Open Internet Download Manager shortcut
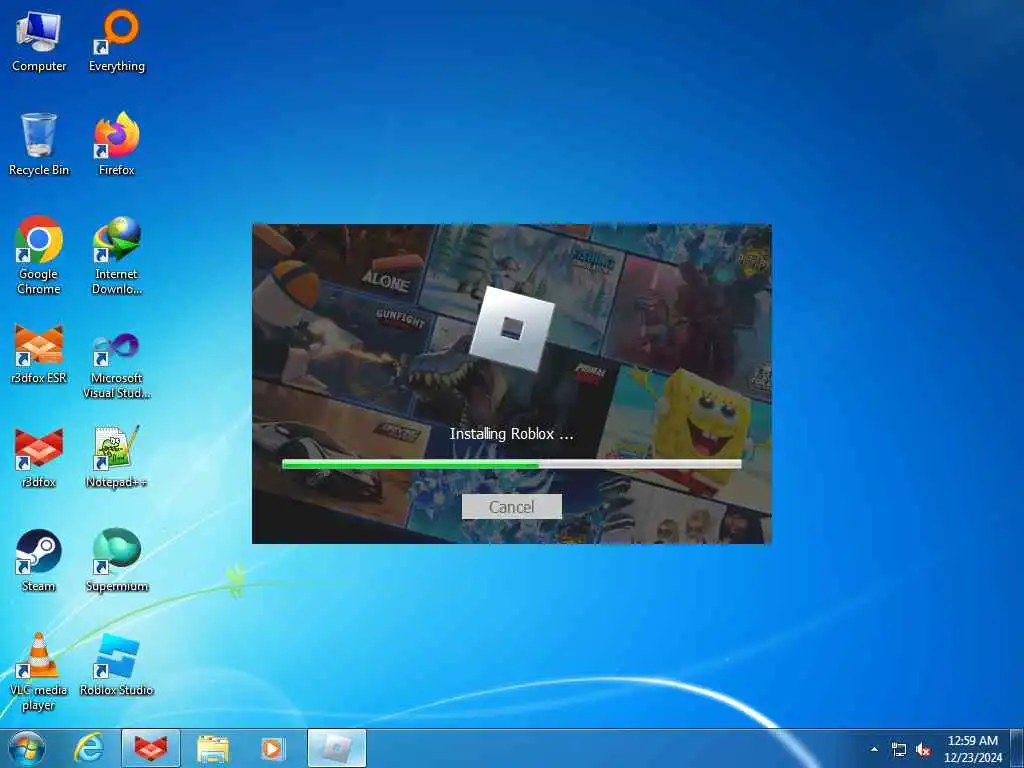The height and width of the screenshot is (768, 1024). (117, 256)
